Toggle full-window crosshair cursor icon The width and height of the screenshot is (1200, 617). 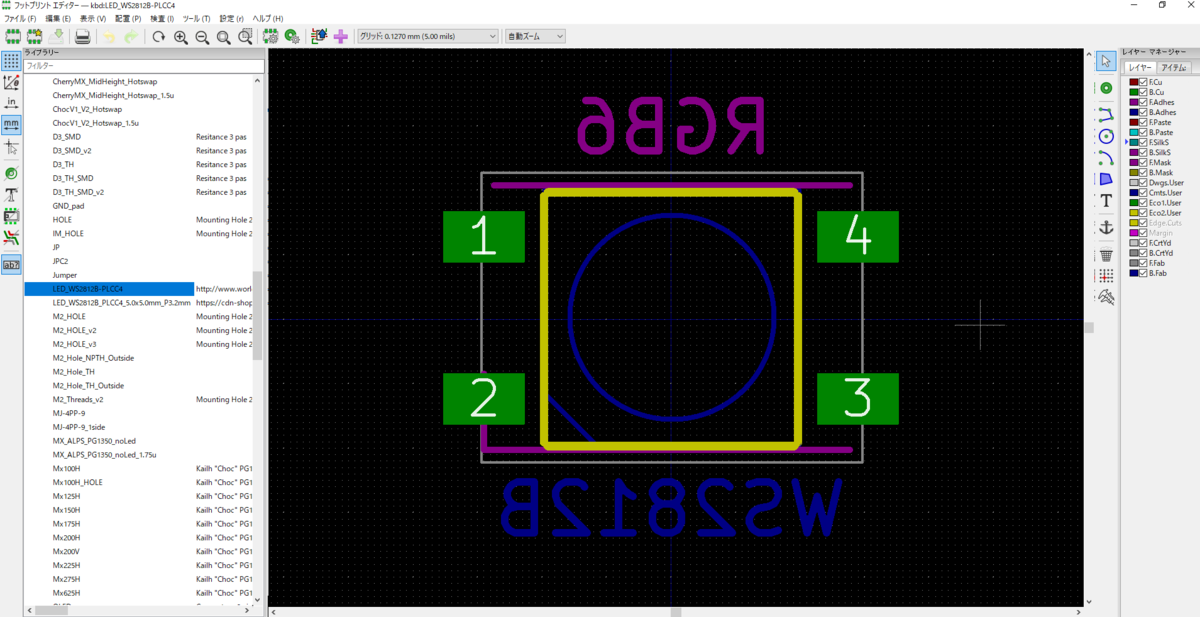11,146
